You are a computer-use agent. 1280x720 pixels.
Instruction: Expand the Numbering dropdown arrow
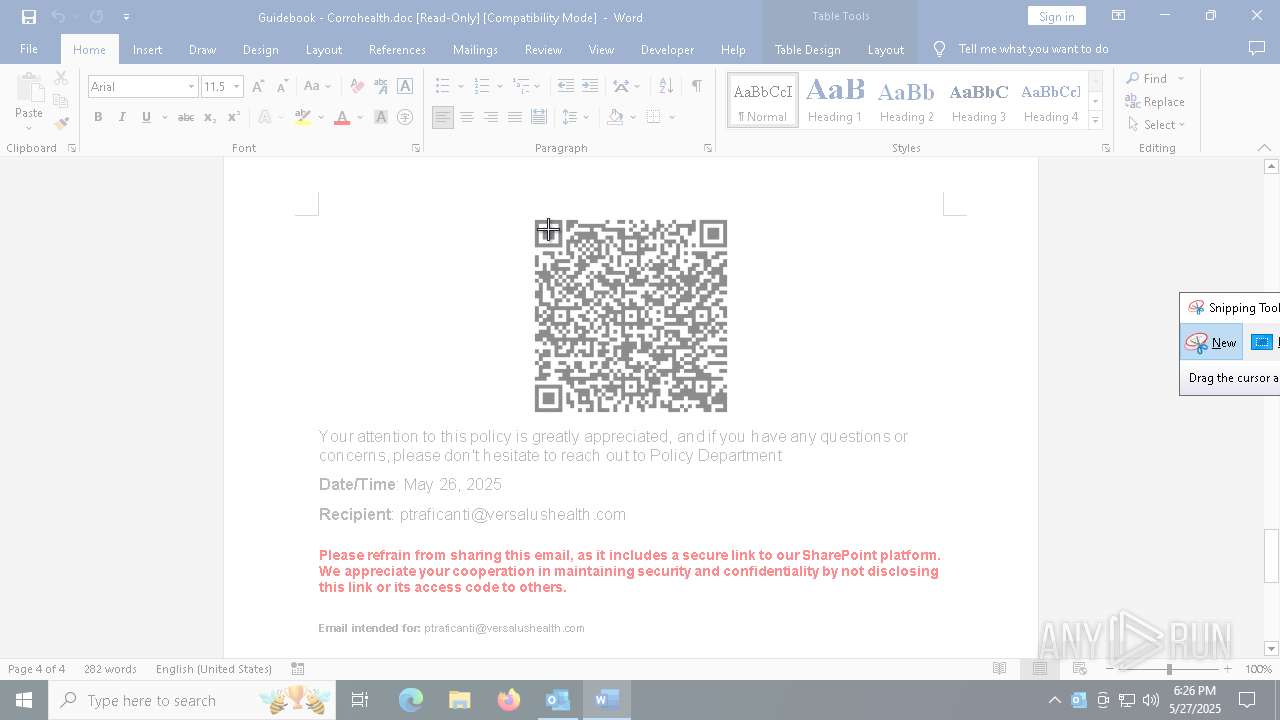point(501,86)
